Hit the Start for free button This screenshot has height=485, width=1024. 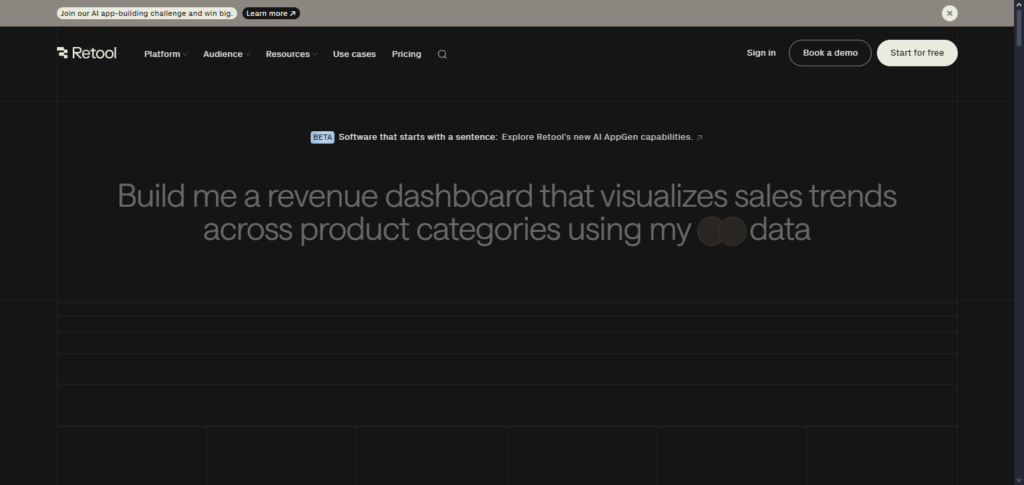coord(917,53)
